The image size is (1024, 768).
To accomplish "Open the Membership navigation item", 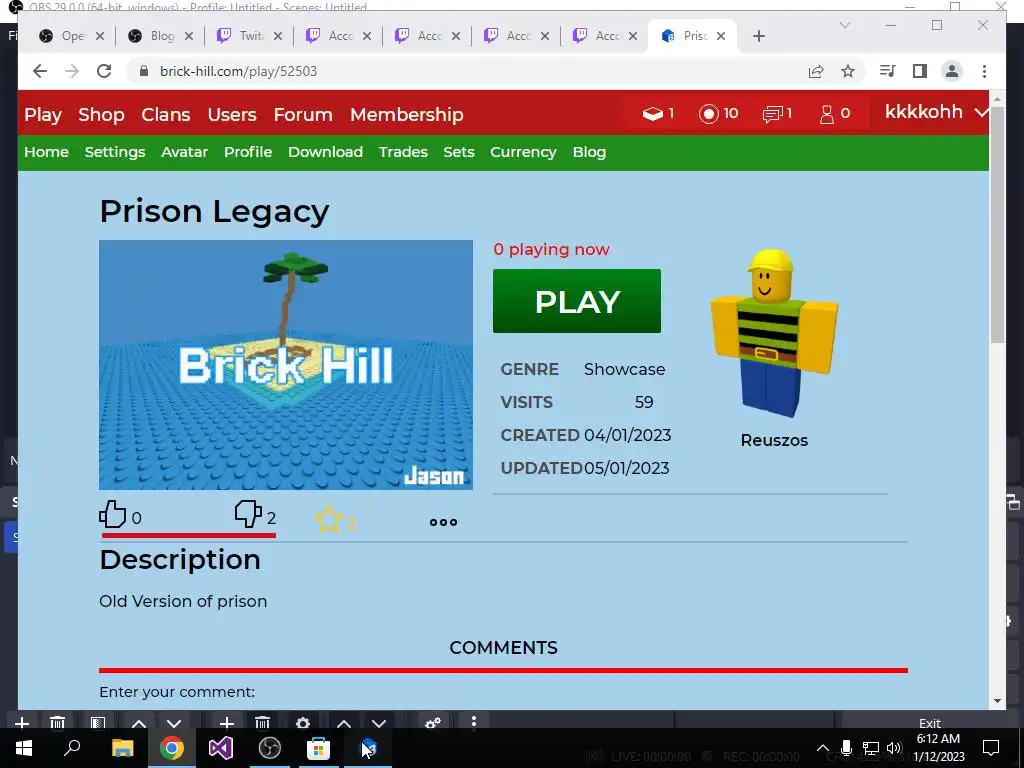I will click(x=407, y=114).
